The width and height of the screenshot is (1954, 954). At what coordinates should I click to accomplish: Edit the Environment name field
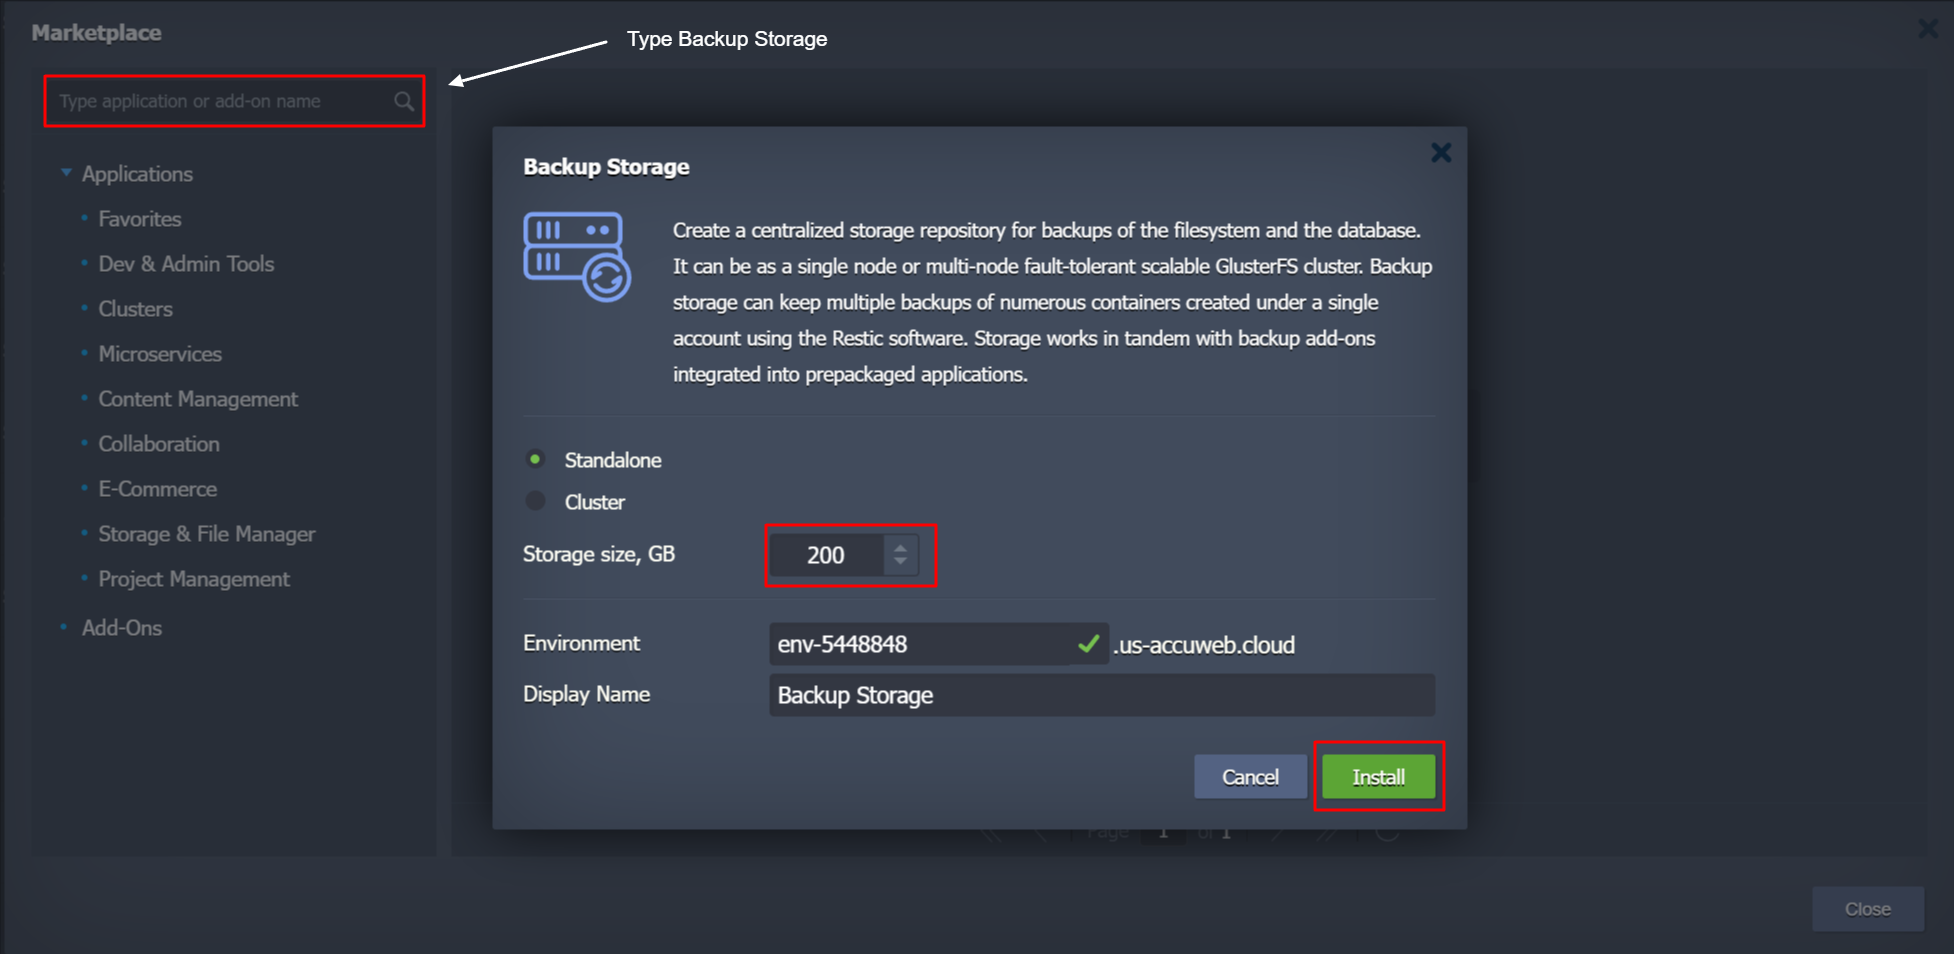pyautogui.click(x=920, y=644)
